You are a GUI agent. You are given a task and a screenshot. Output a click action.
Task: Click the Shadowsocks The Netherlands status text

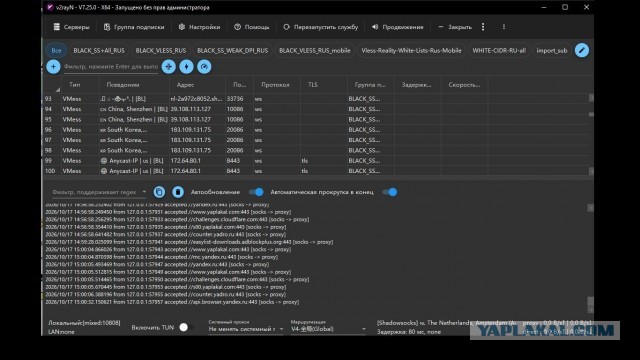[447, 323]
